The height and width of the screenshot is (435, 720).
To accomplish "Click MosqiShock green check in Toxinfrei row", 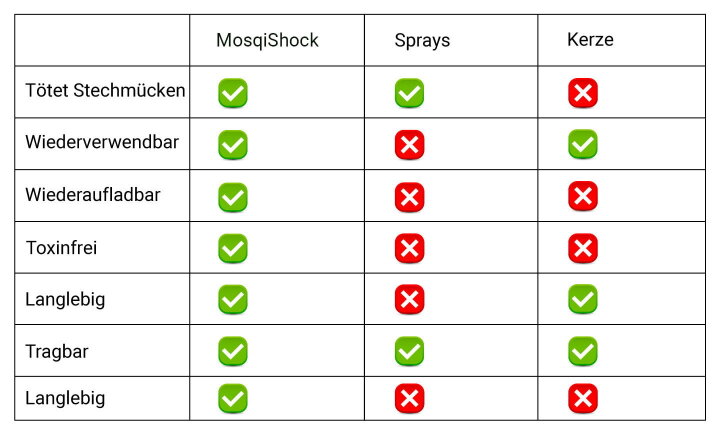I will click(x=233, y=249).
